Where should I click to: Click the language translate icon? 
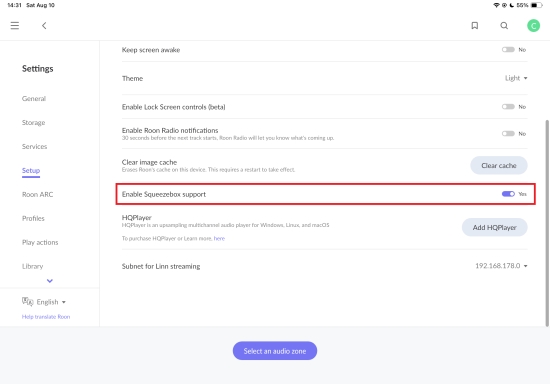[x=27, y=302]
